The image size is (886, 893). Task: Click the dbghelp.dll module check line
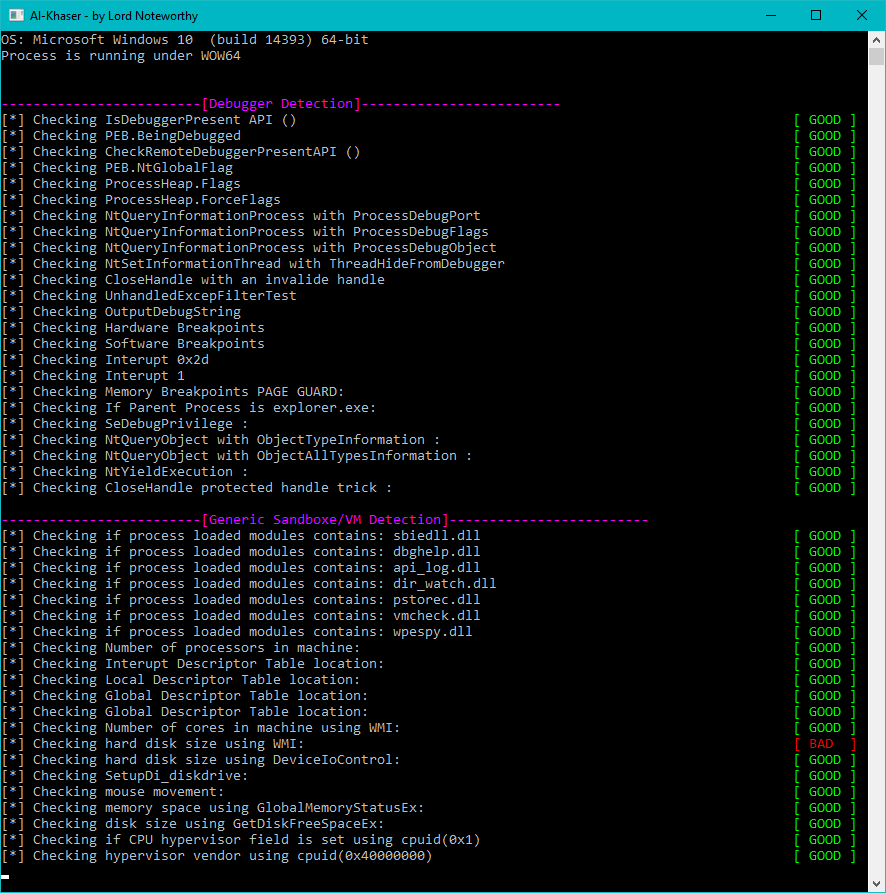[241, 551]
